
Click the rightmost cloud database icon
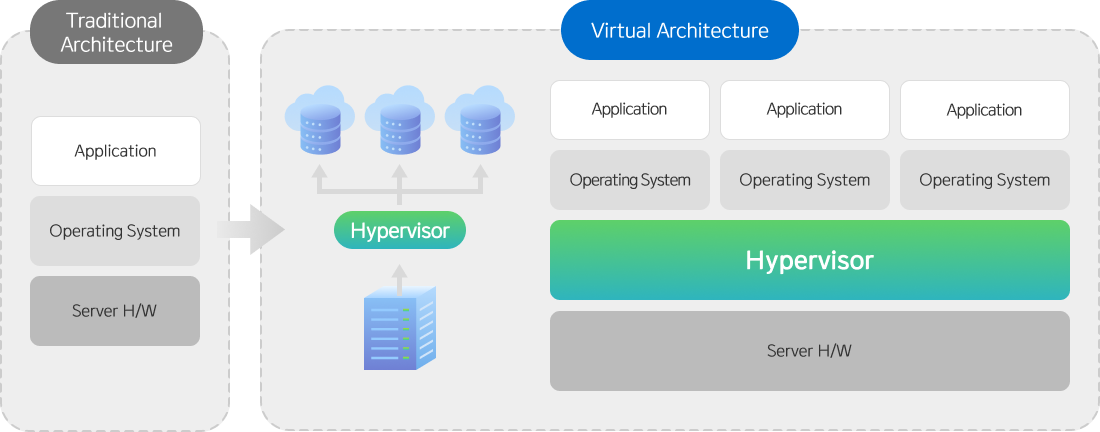click(480, 120)
